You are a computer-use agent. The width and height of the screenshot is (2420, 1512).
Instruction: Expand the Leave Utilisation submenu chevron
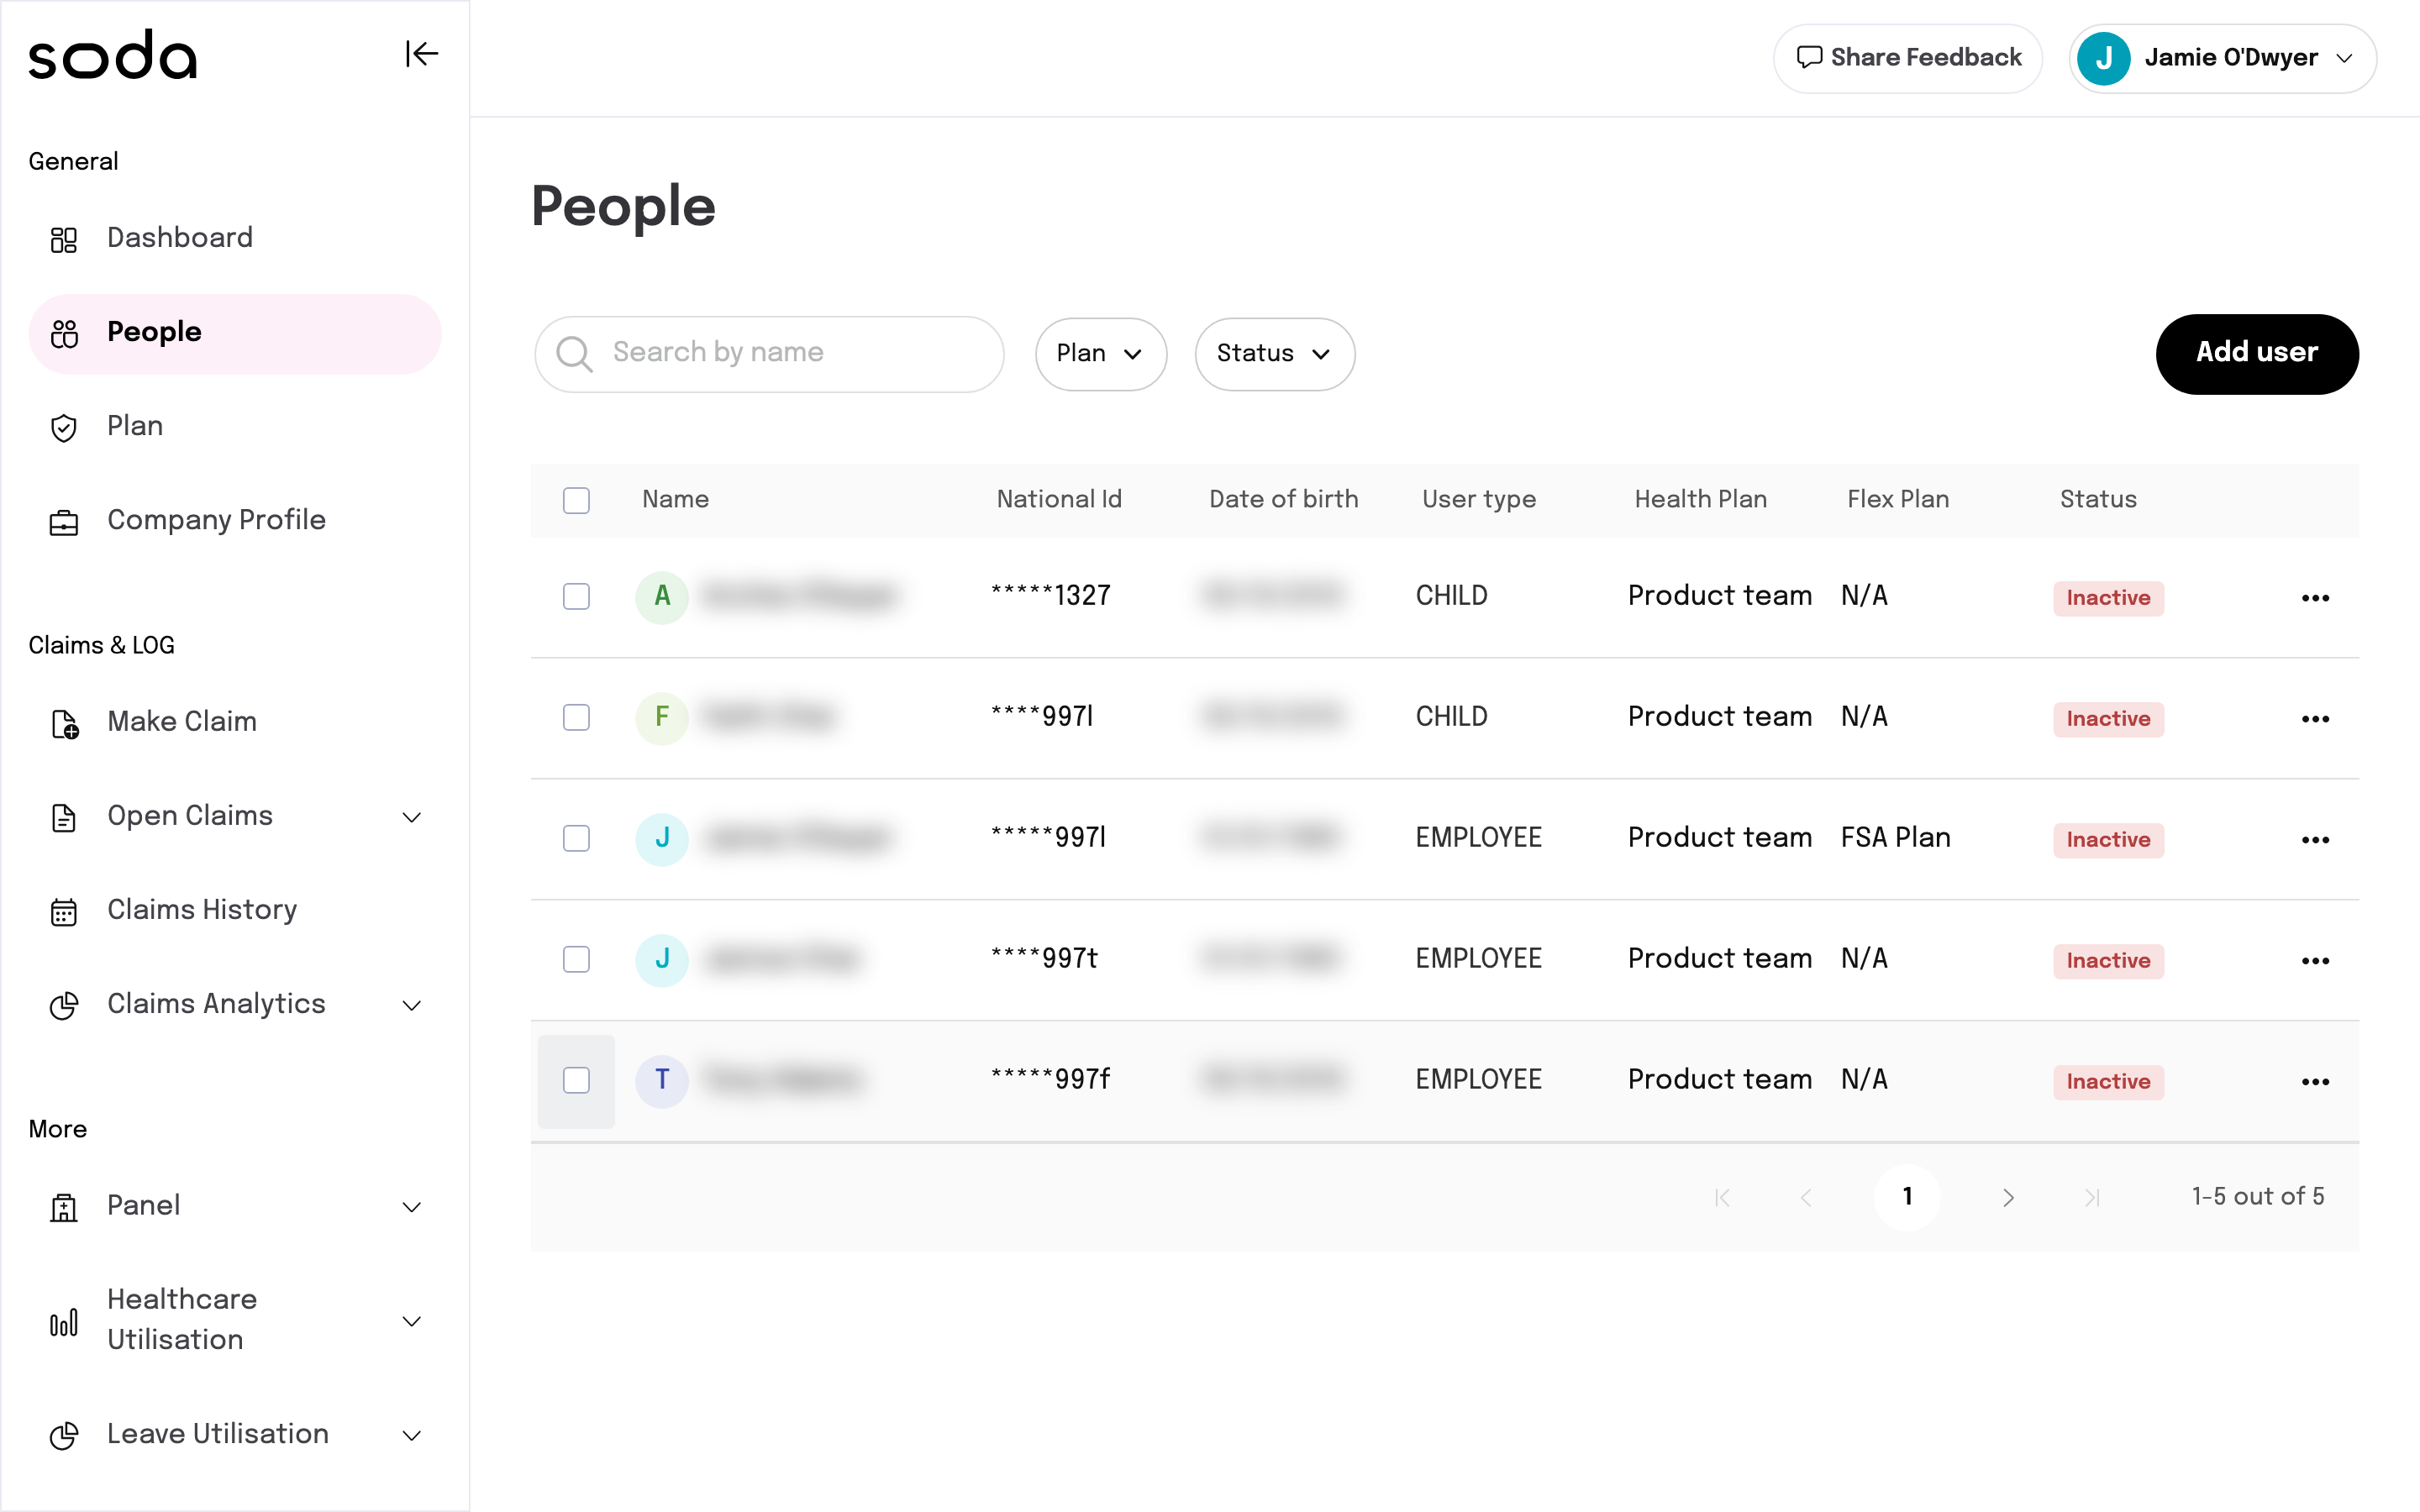411,1435
